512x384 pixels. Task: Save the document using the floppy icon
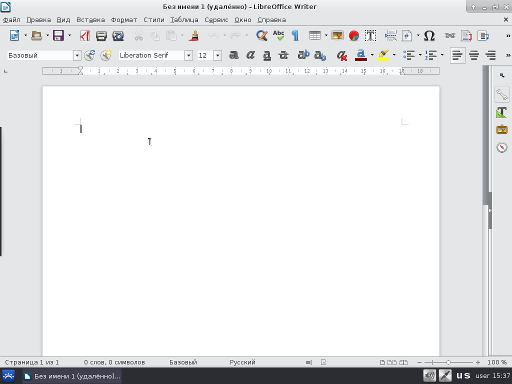pos(58,35)
